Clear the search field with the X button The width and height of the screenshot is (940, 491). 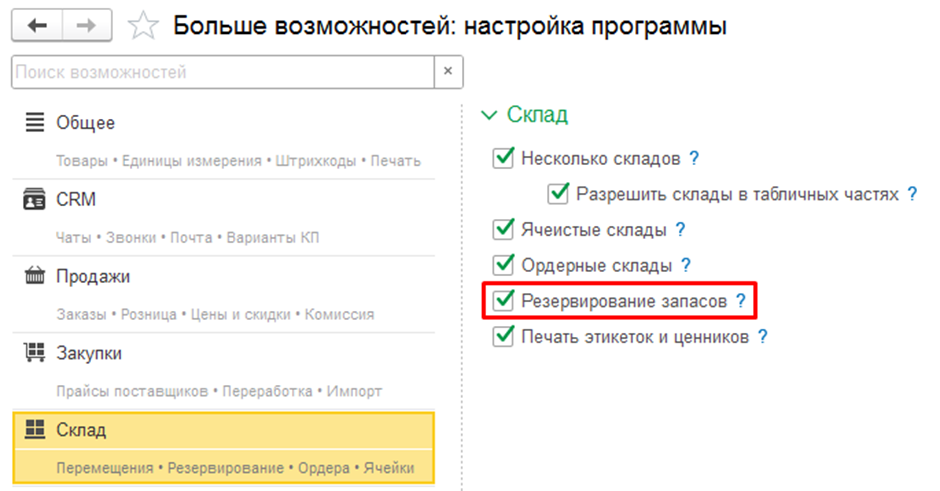tap(448, 71)
